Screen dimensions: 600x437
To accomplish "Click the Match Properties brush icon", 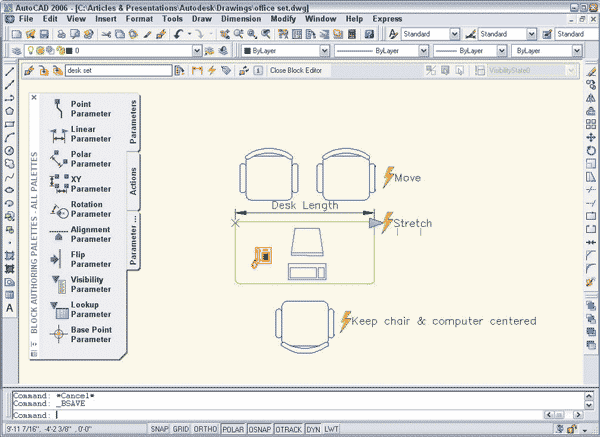I will click(147, 34).
